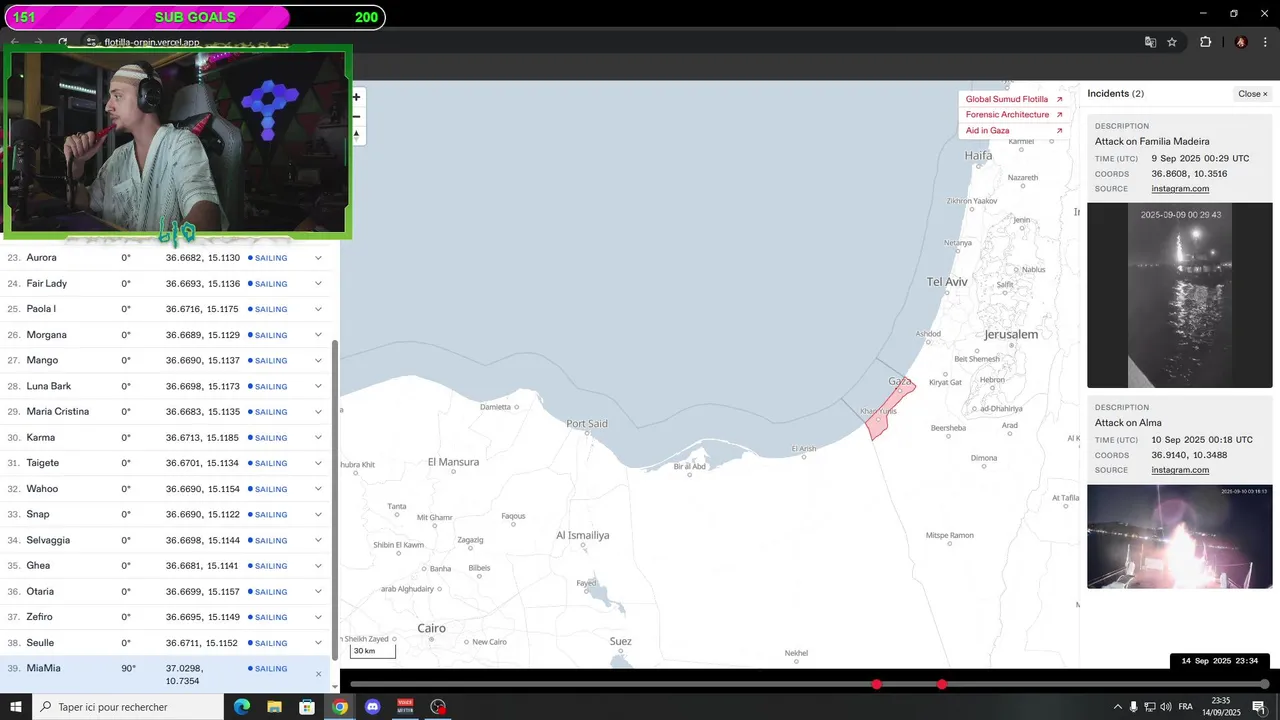Viewport: 1280px width, 720px height.
Task: Open OBS Studio taskbar icon
Action: point(438,707)
